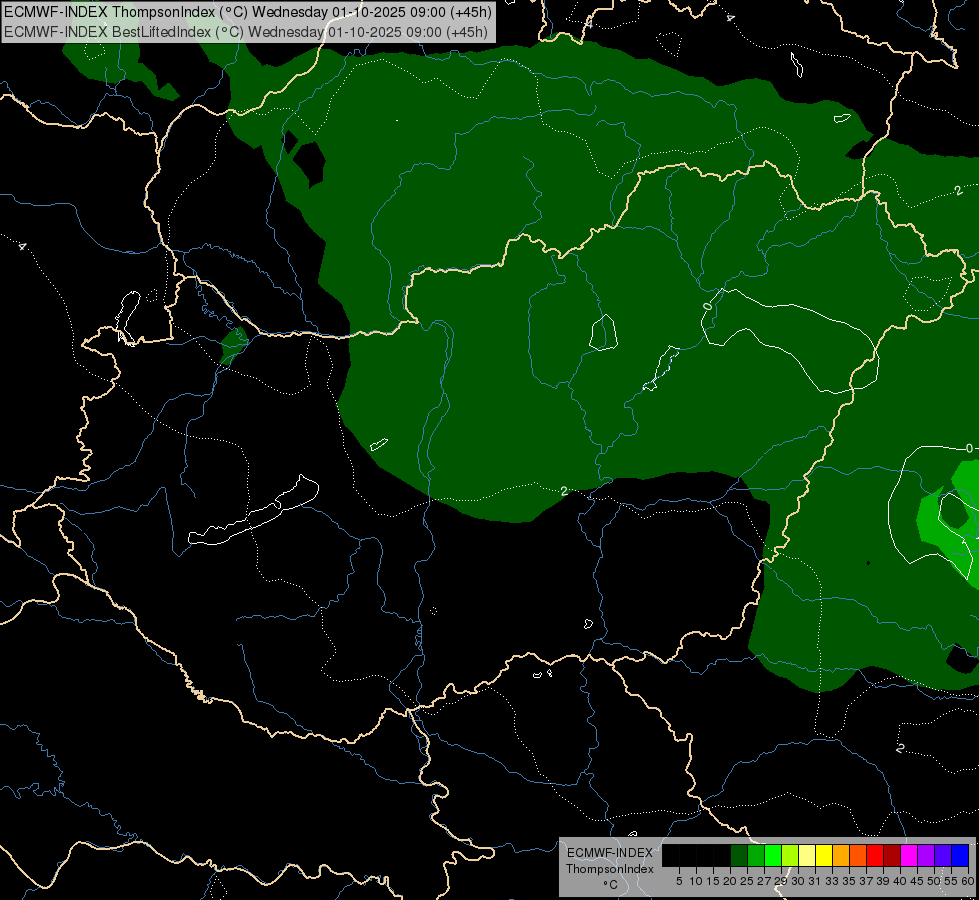This screenshot has height=900, width=979.
Task: Click the °C unit label in legend
Action: tap(610, 885)
